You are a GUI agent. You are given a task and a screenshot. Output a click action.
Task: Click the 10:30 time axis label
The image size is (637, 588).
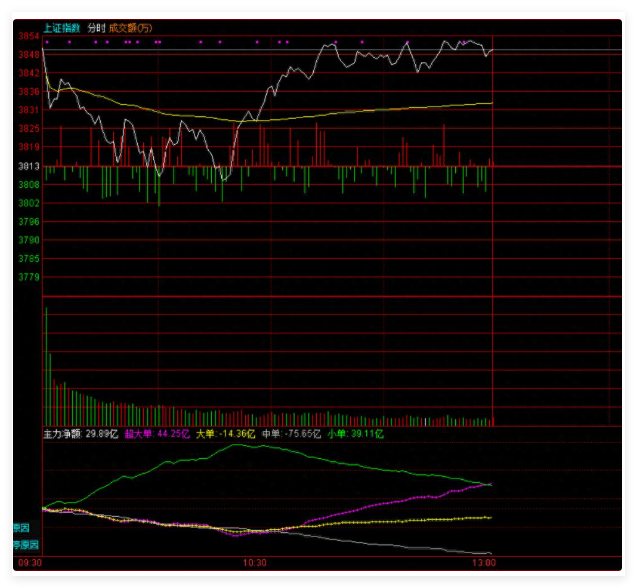[255, 563]
